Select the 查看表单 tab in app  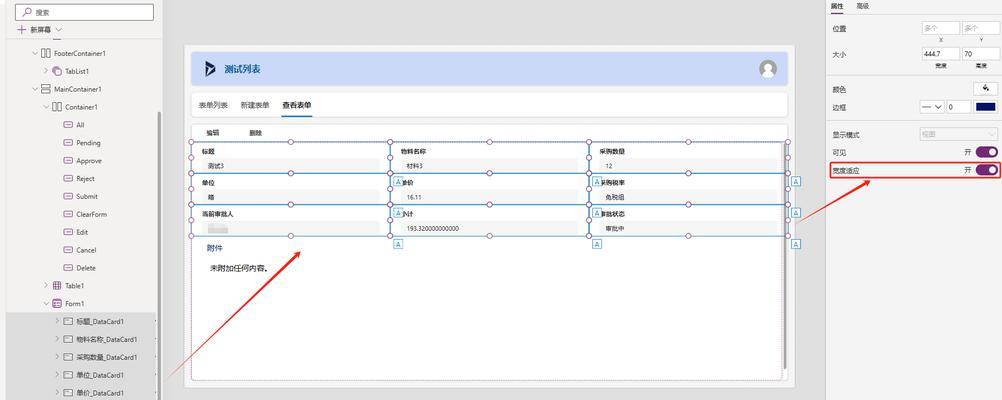[x=297, y=105]
